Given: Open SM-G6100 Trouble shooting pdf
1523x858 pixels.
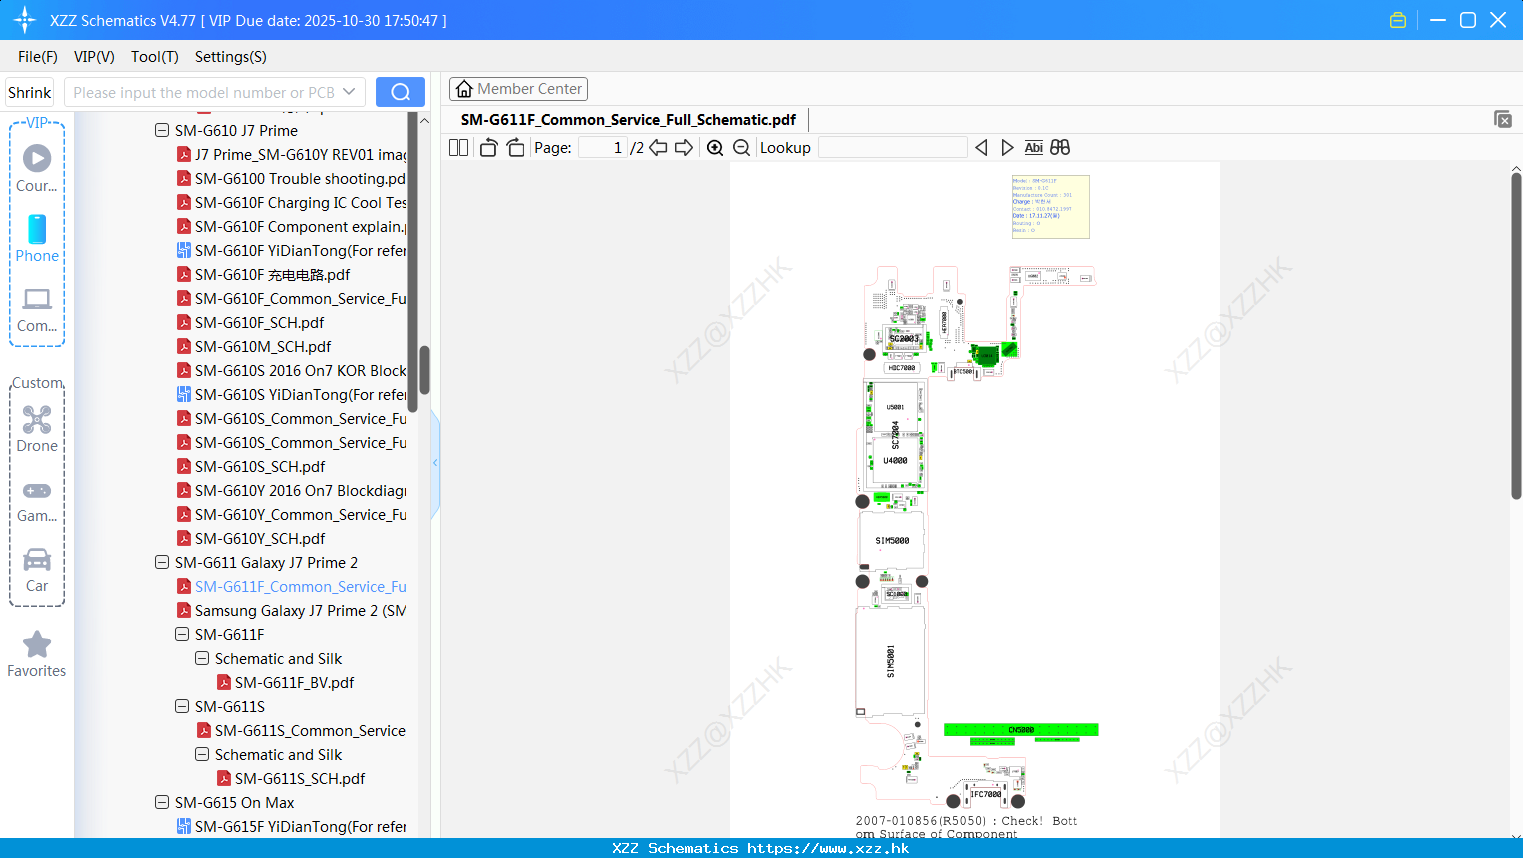Looking at the screenshot, I should click(x=292, y=178).
